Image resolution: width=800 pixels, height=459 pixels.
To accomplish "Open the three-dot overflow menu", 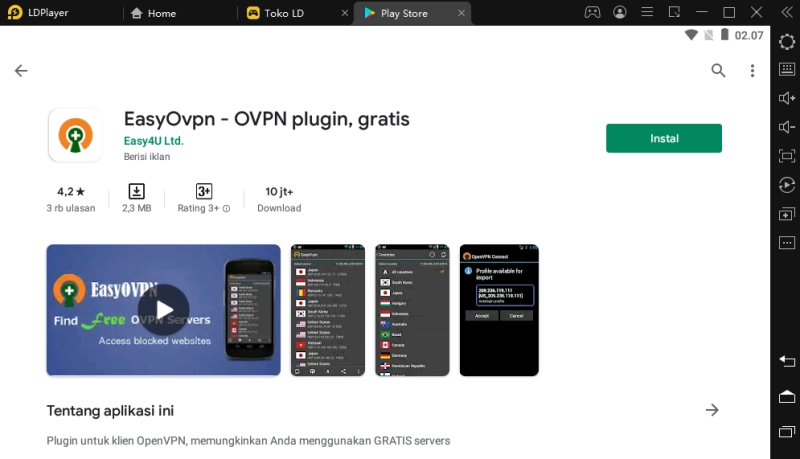I will [x=752, y=70].
